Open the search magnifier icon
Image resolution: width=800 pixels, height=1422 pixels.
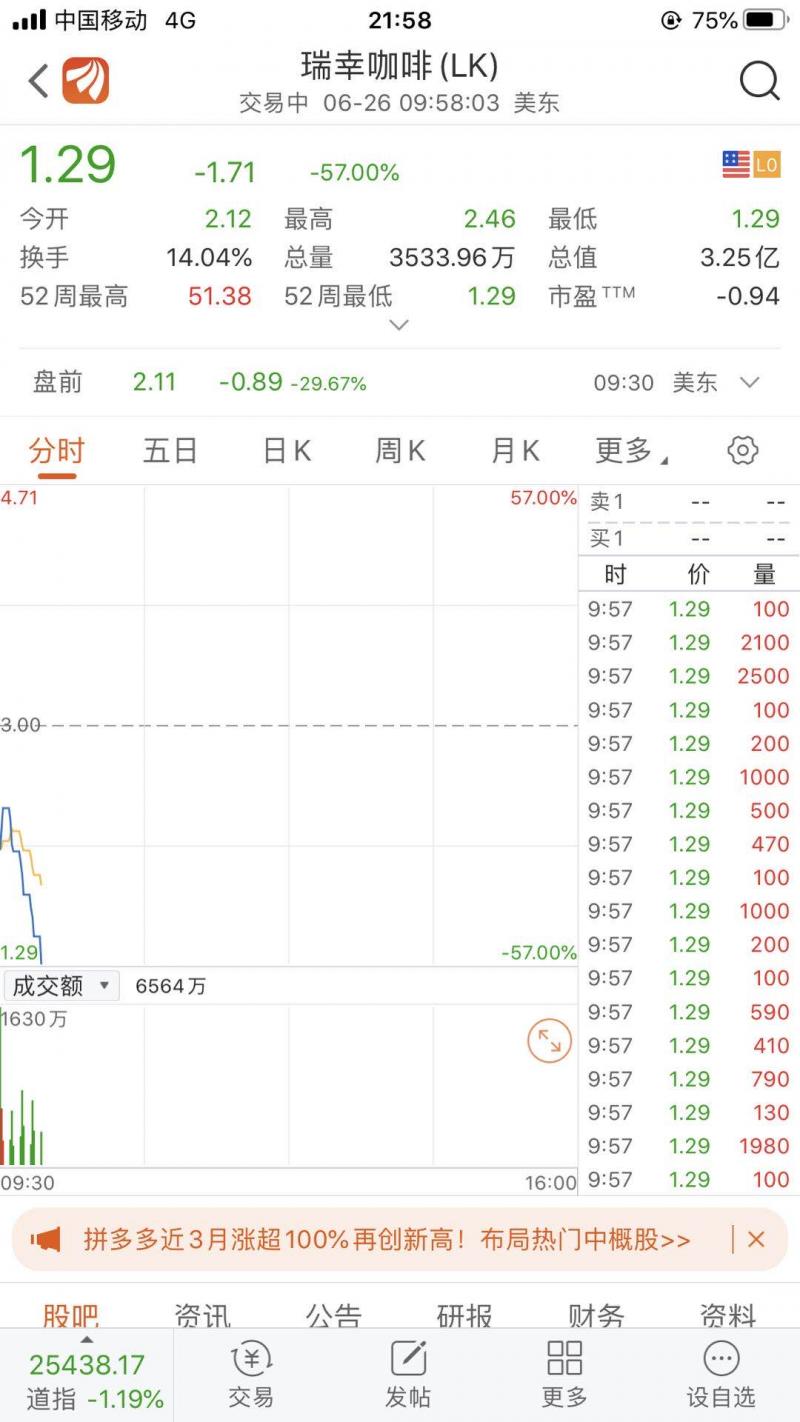759,81
